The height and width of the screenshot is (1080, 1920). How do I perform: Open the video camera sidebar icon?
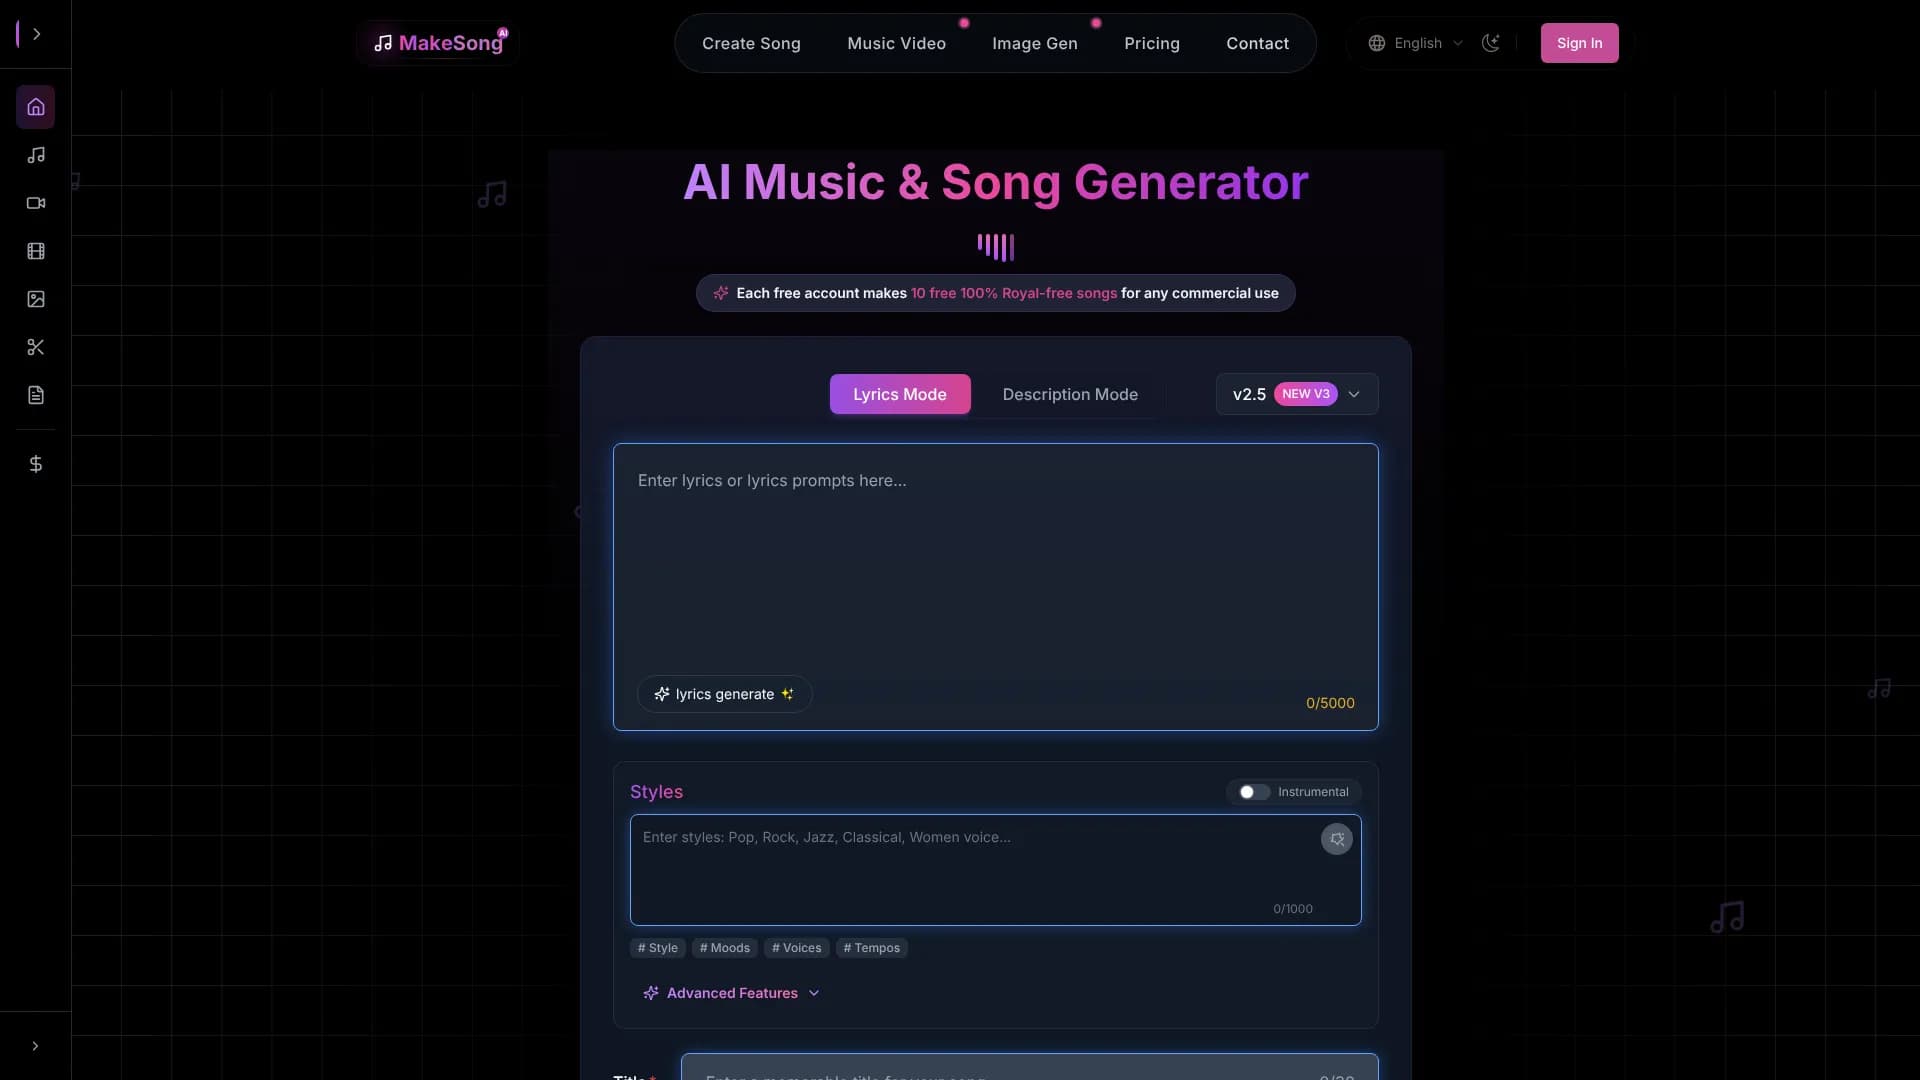(36, 203)
